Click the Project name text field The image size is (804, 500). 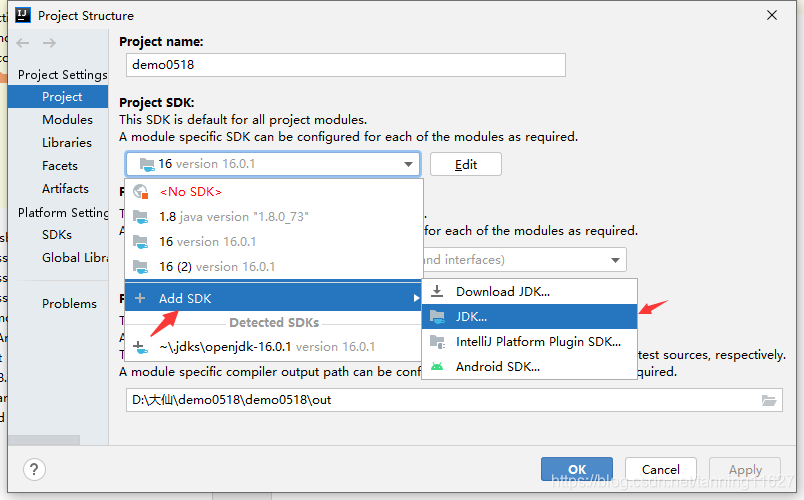(346, 65)
